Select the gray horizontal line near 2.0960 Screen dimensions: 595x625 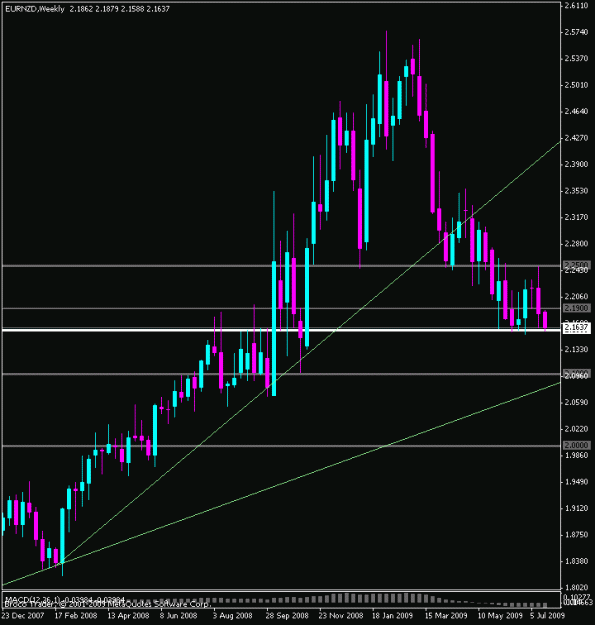[x=281, y=374]
